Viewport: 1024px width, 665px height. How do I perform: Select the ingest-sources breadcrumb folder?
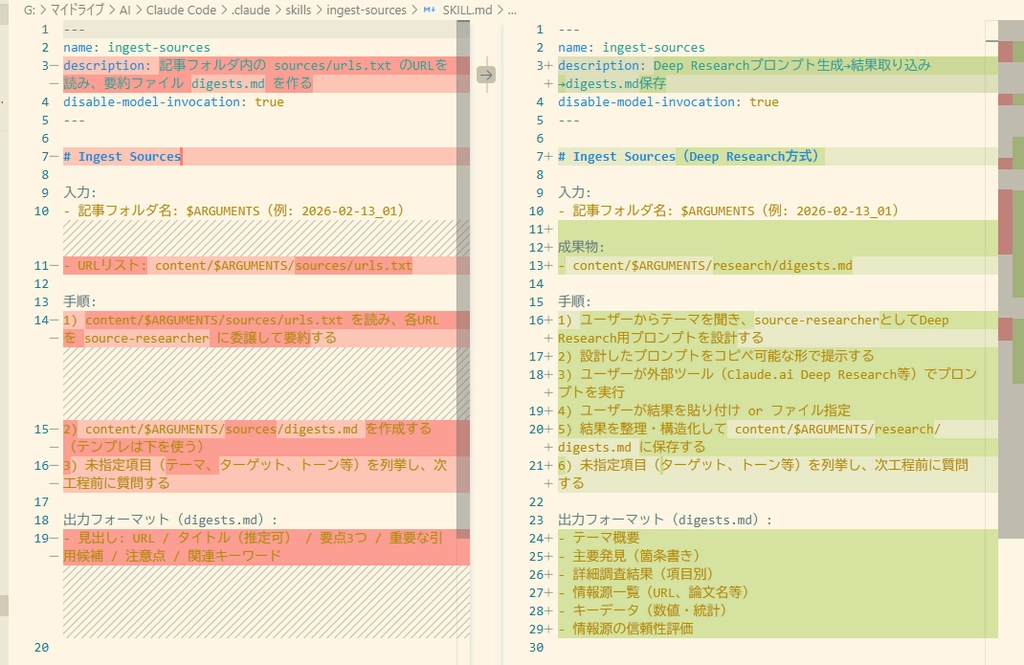[x=366, y=10]
